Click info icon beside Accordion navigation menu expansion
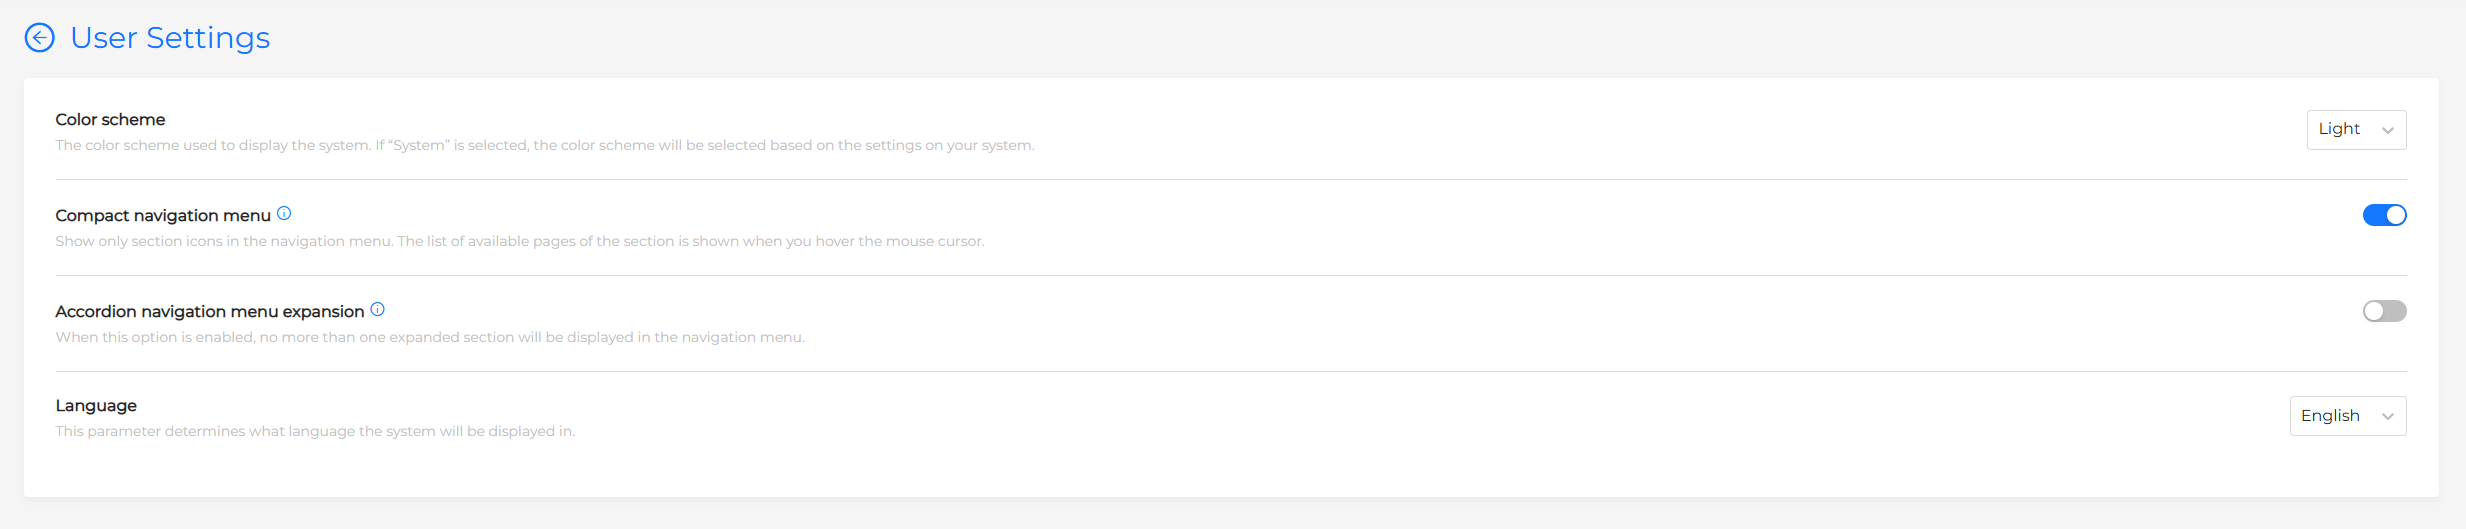This screenshot has height=529, width=2466. pyautogui.click(x=377, y=309)
